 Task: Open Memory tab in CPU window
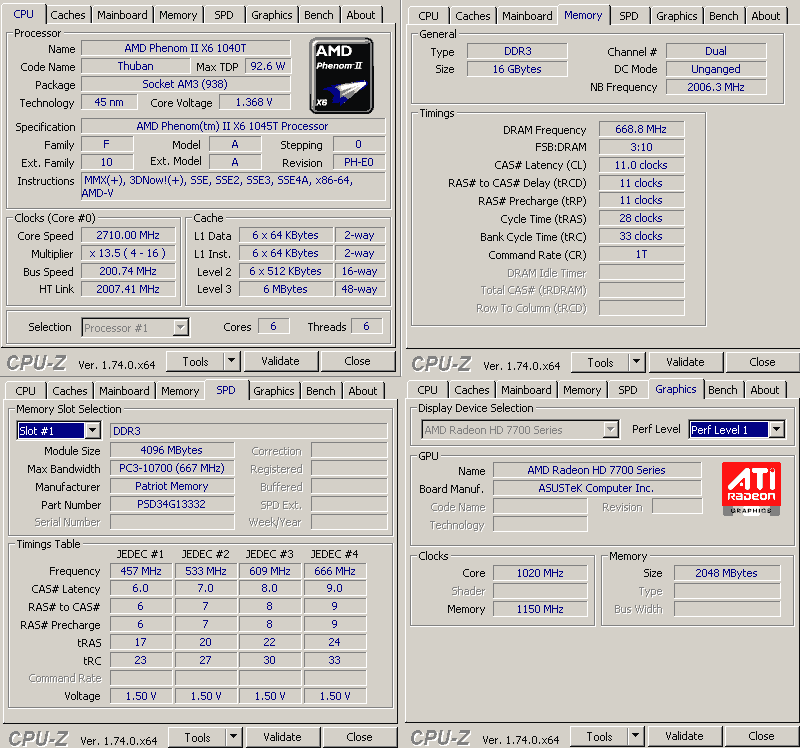coord(178,15)
